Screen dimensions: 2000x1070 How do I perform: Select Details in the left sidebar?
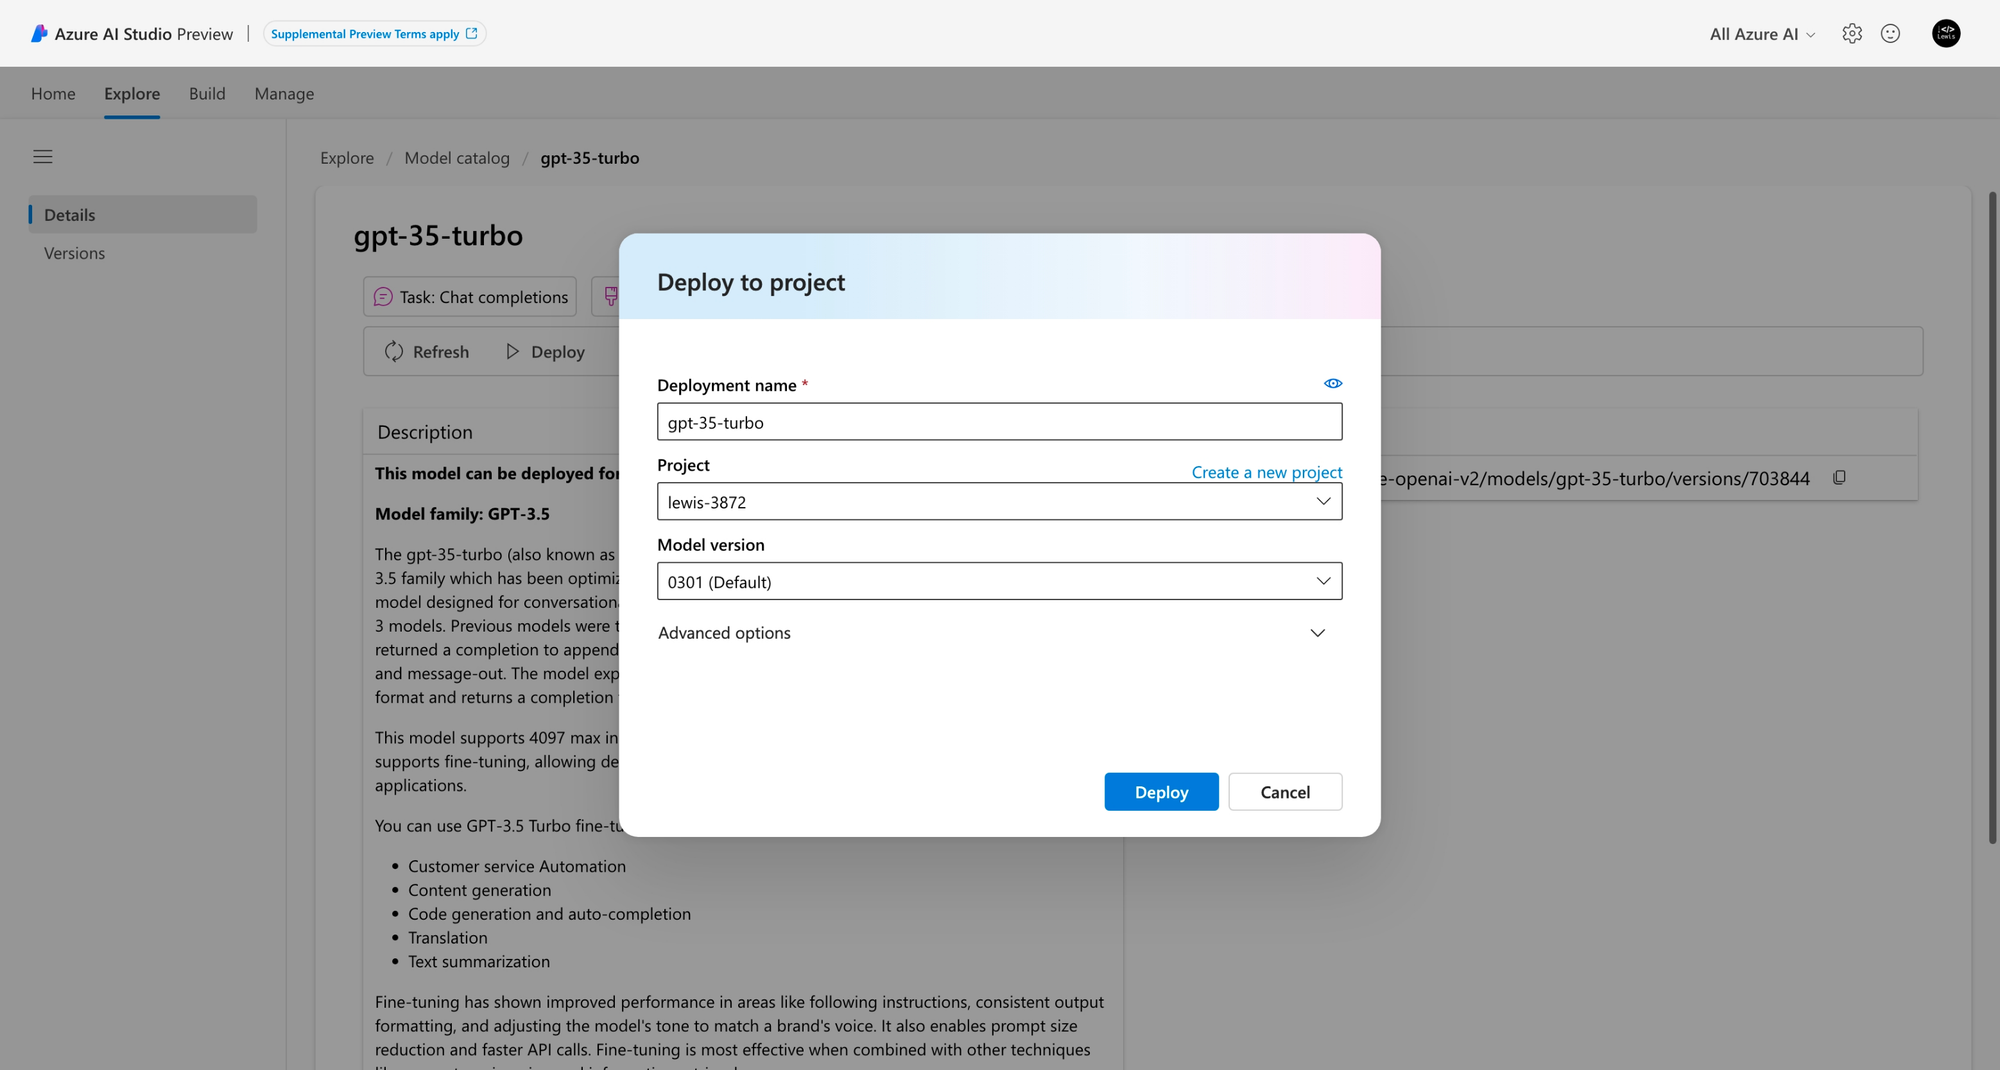pyautogui.click(x=143, y=215)
